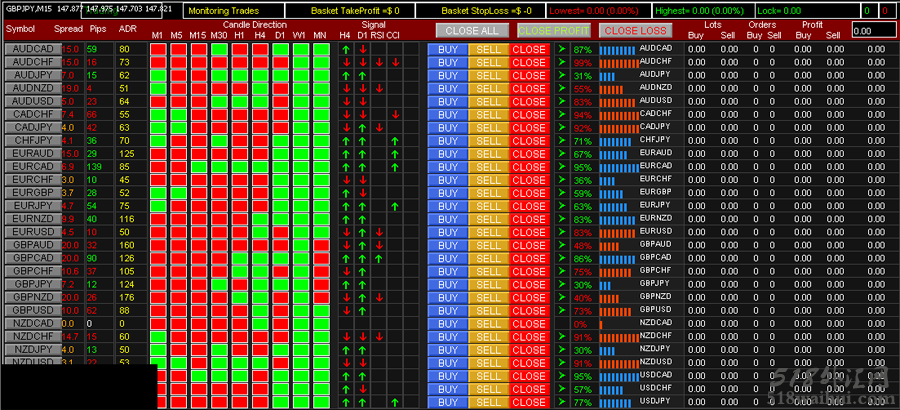Screen dimensions: 900x410
Task: Click the CCI signal down arrow for AUDCHF
Action: (x=395, y=63)
